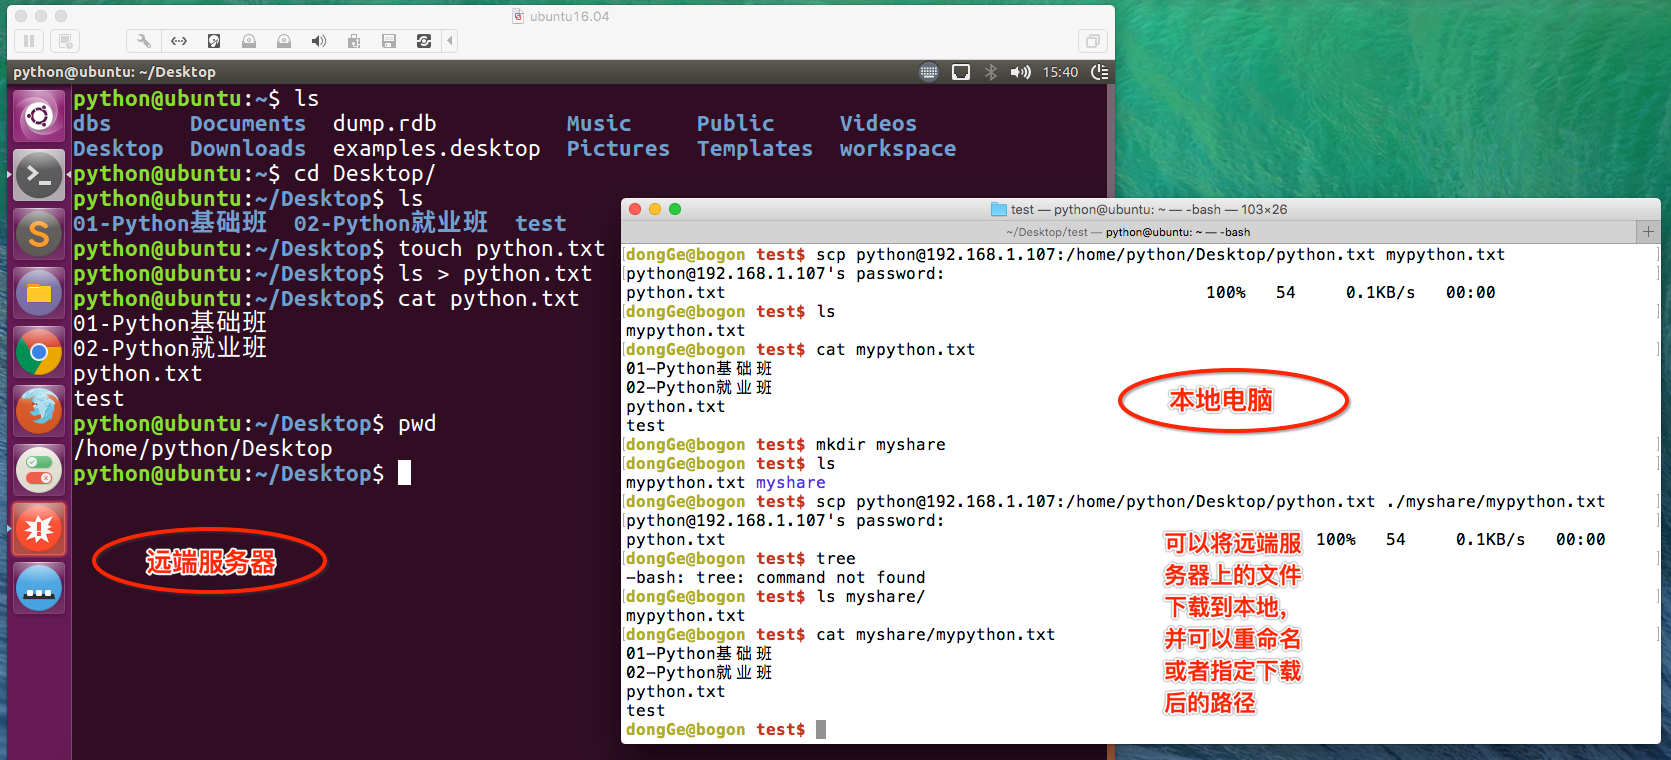Open Ubuntu session power menu

tap(1099, 72)
